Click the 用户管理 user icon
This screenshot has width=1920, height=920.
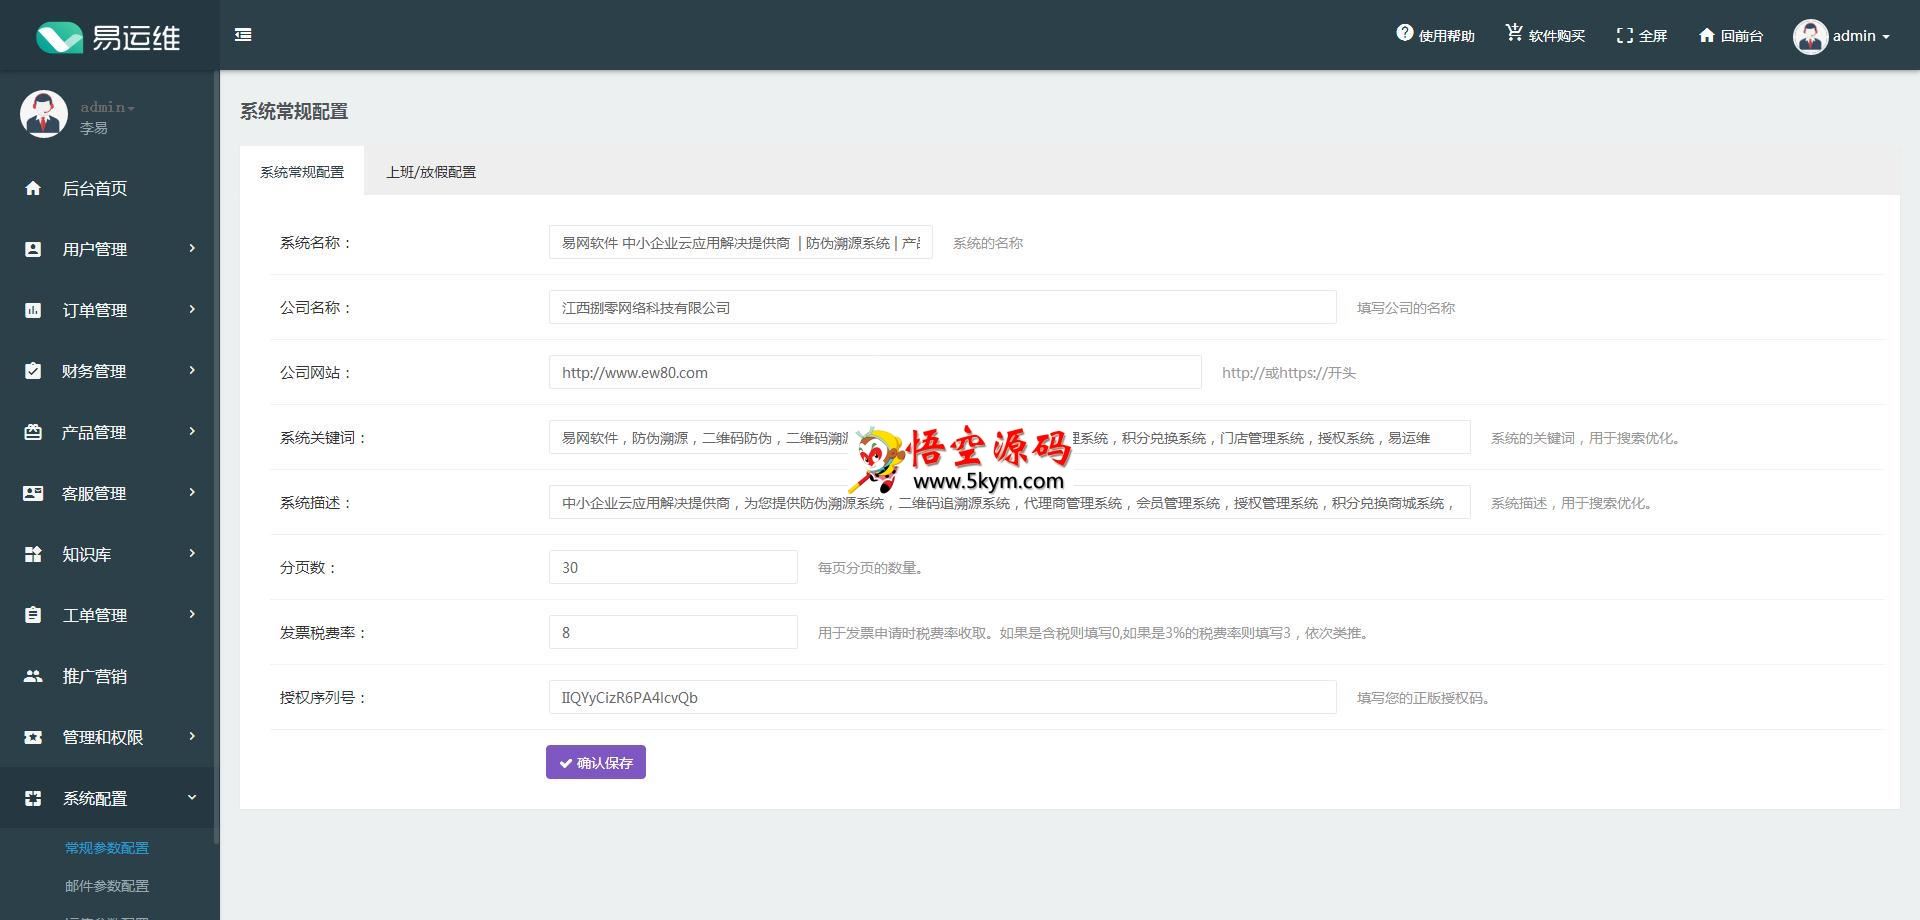point(33,249)
